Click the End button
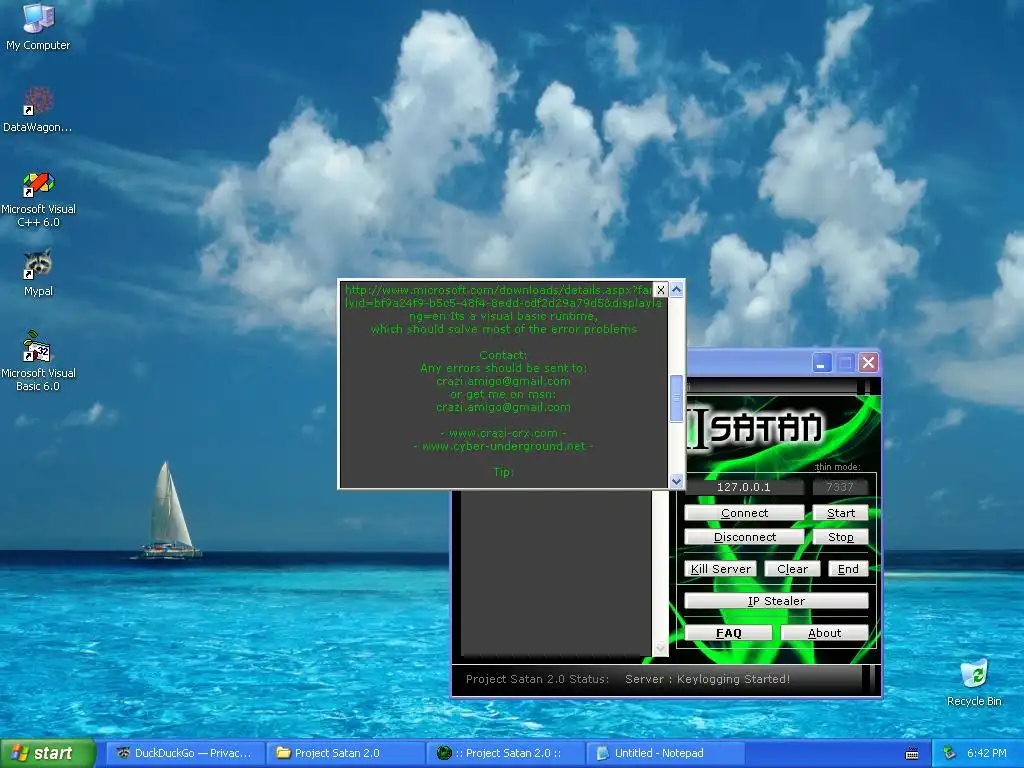Screen dimensions: 1024x768 [848, 569]
